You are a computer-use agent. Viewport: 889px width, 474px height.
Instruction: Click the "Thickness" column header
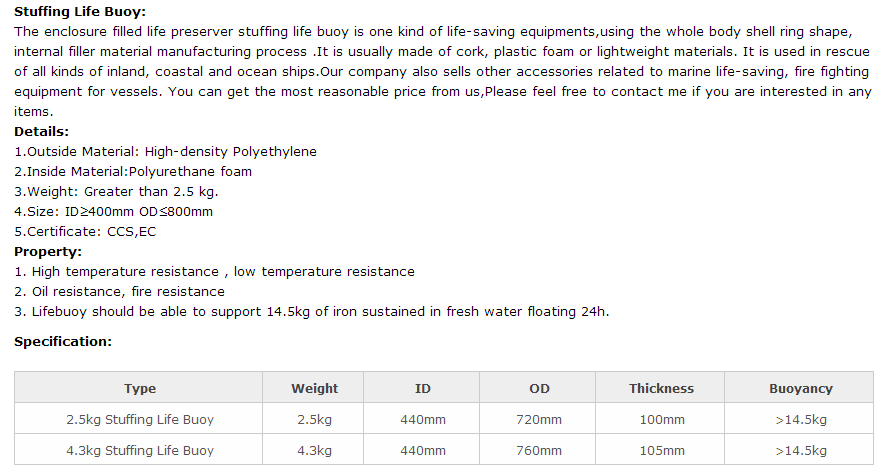click(x=661, y=389)
